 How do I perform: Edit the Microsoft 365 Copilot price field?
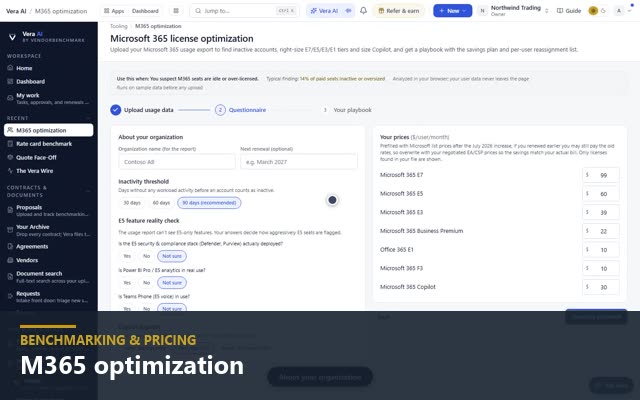601,287
